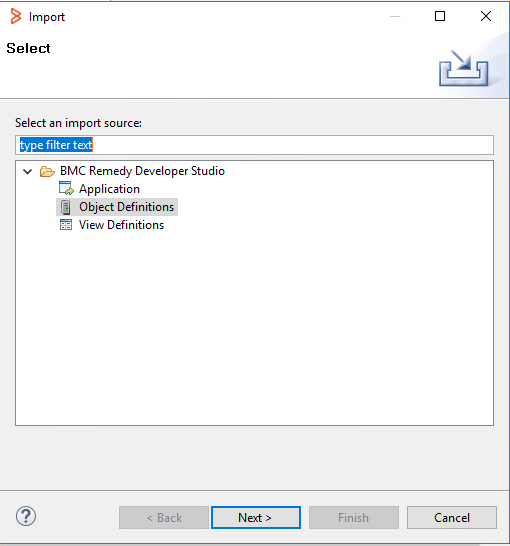
Task: Click the Application import icon
Action: pos(66,188)
